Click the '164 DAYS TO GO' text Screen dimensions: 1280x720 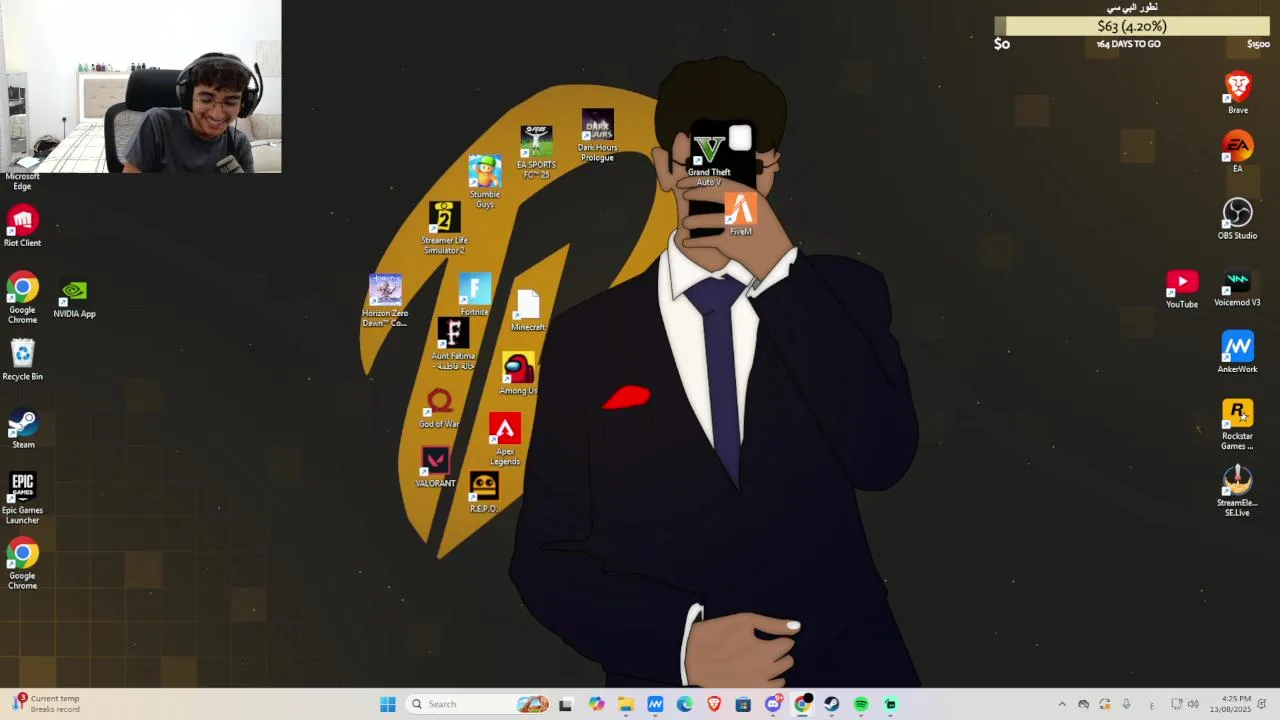click(1128, 44)
